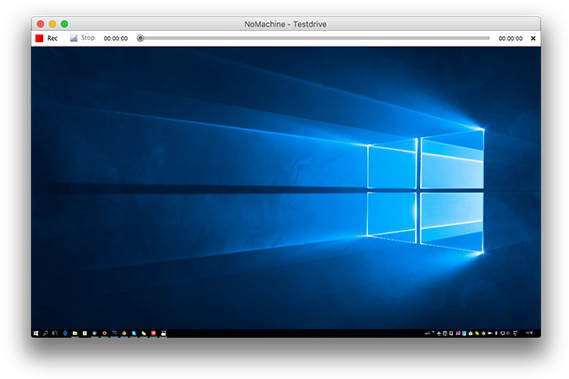Screen dimensions: 569x379
Task: Click the recording progress slider handle
Action: click(x=140, y=38)
